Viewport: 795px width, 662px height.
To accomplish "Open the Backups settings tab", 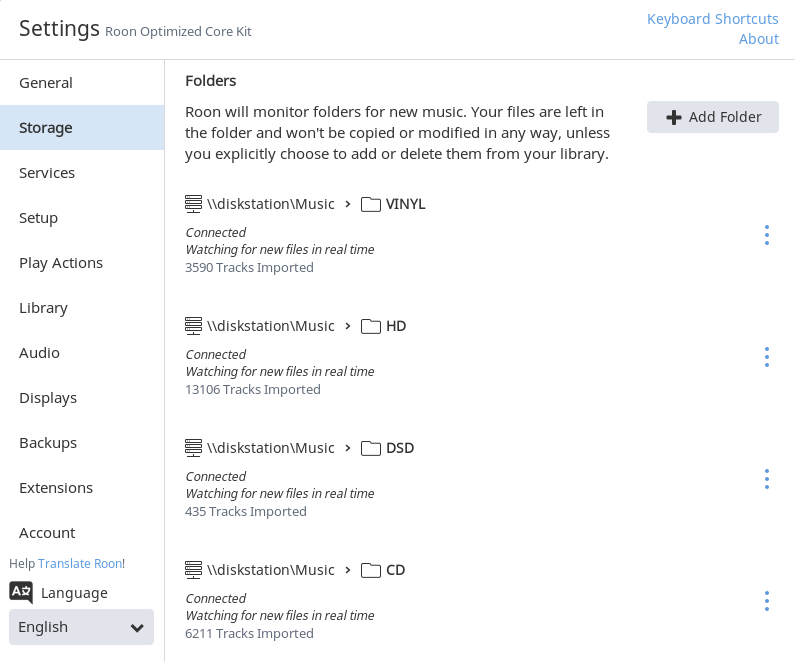I will tap(48, 443).
